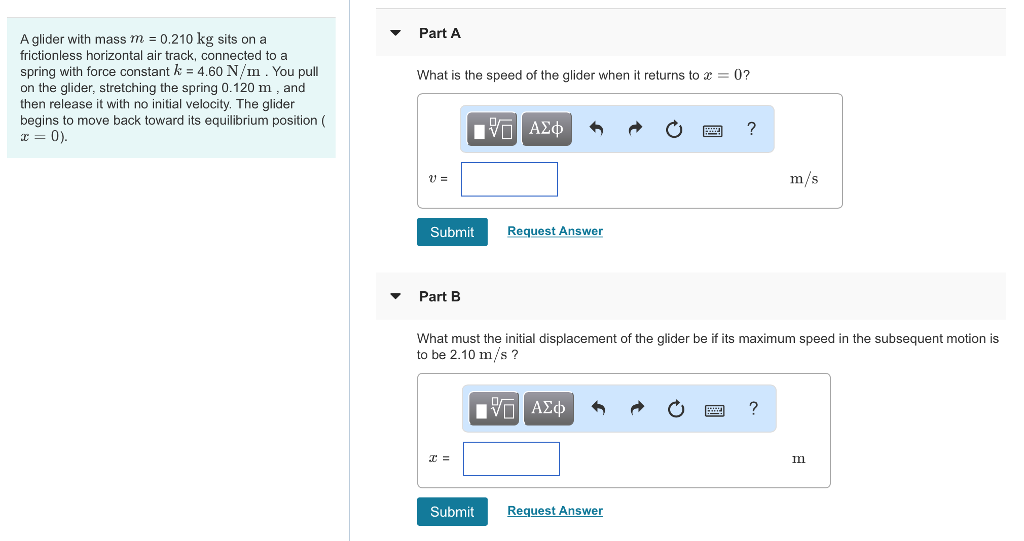Collapse the Part A section
This screenshot has height=541, width=1024.
coord(396,33)
